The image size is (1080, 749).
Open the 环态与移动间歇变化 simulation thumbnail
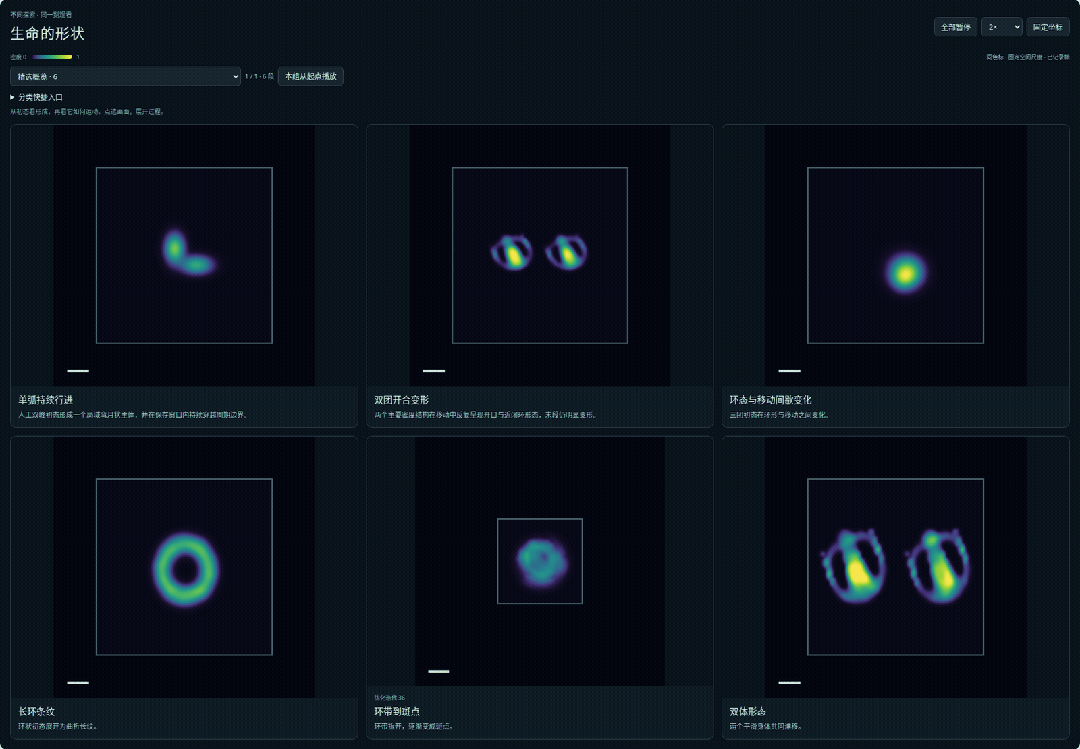(x=895, y=255)
